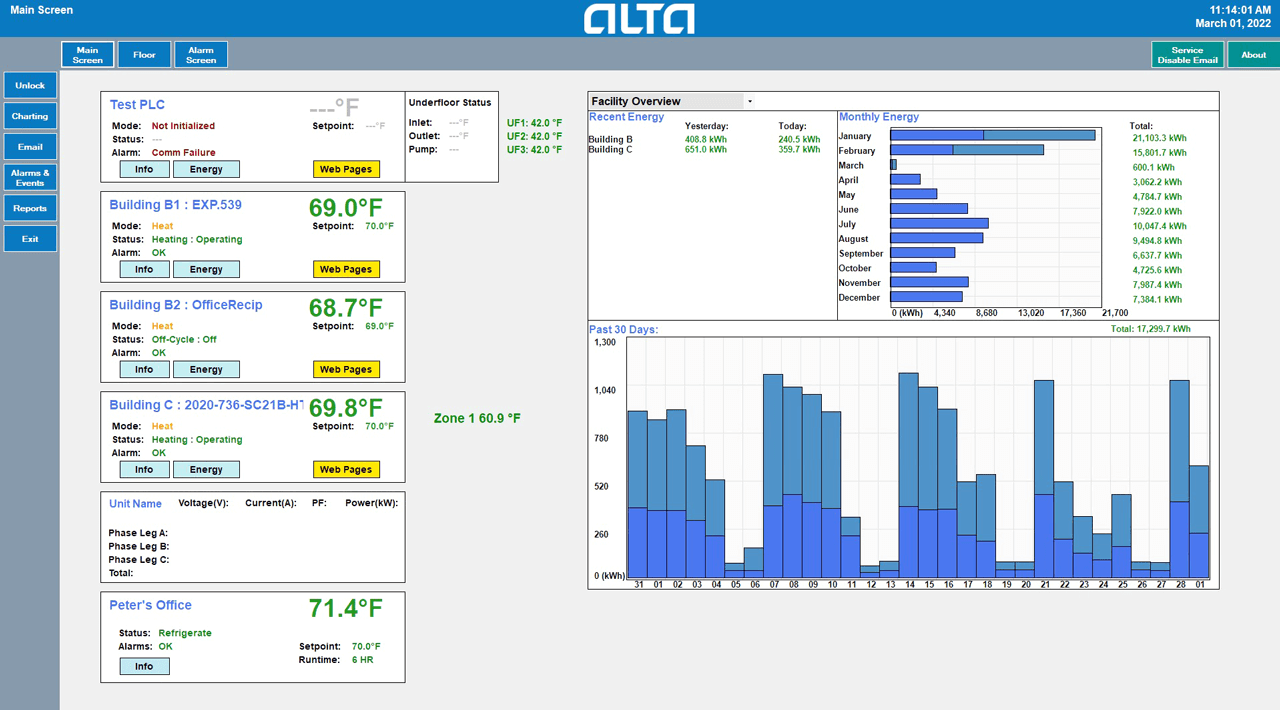The image size is (1280, 710).
Task: Open the Alarm Screen tab
Action: click(x=200, y=54)
